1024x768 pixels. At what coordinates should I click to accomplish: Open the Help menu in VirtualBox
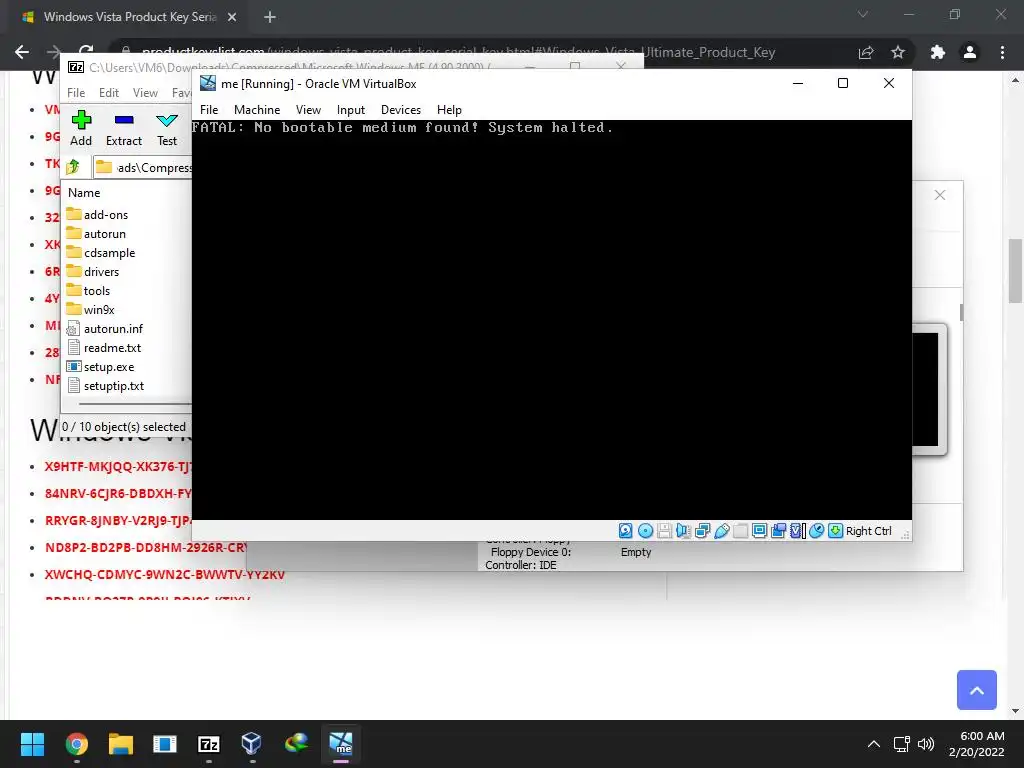click(x=449, y=110)
